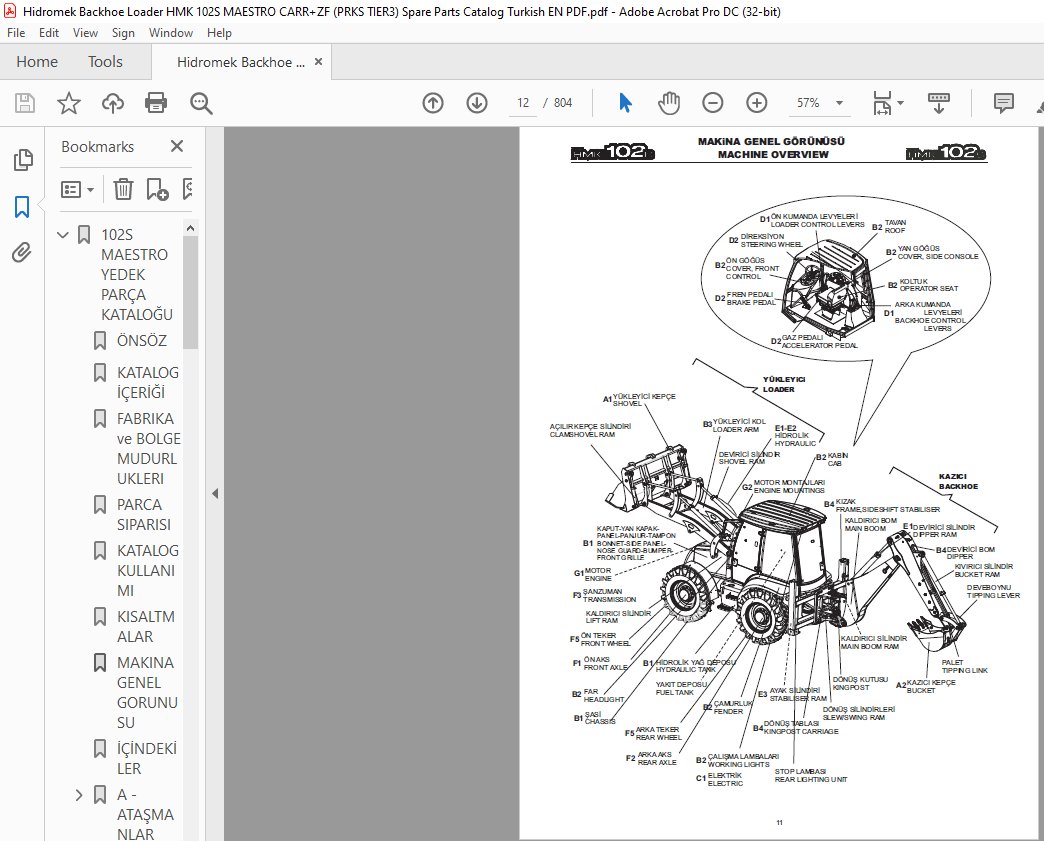
Task: Open the fit page options icon
Action: coord(882,103)
